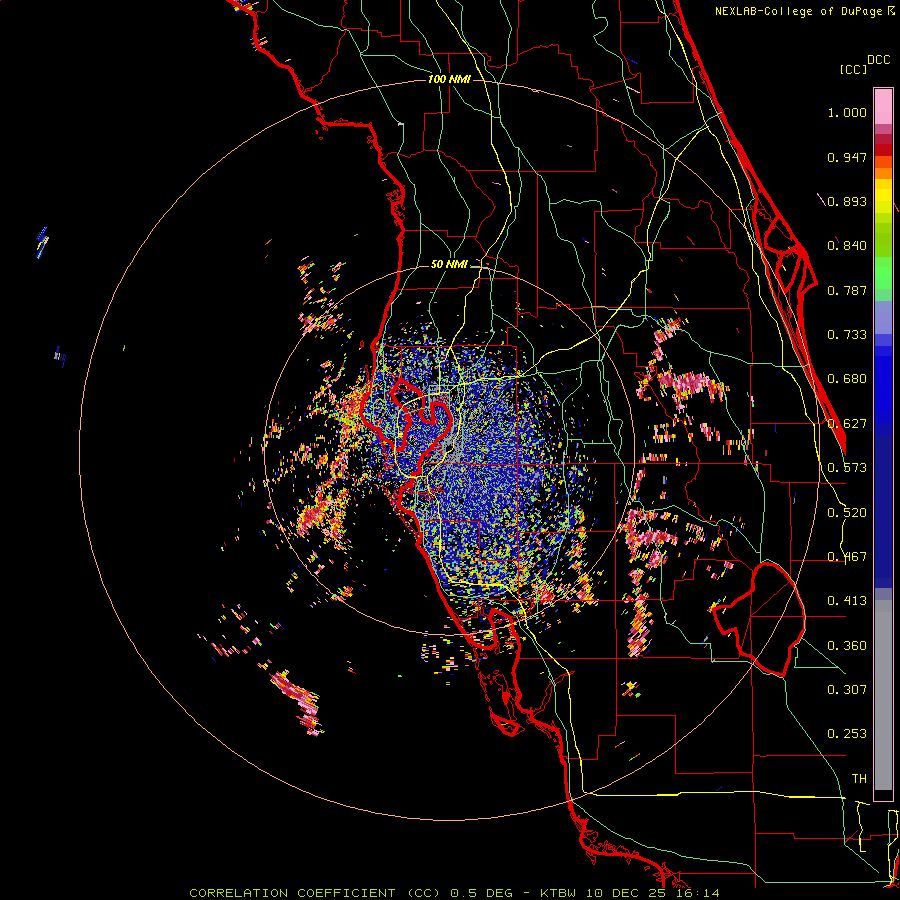
Task: Click the 0.733 scale value
Action: [847, 335]
